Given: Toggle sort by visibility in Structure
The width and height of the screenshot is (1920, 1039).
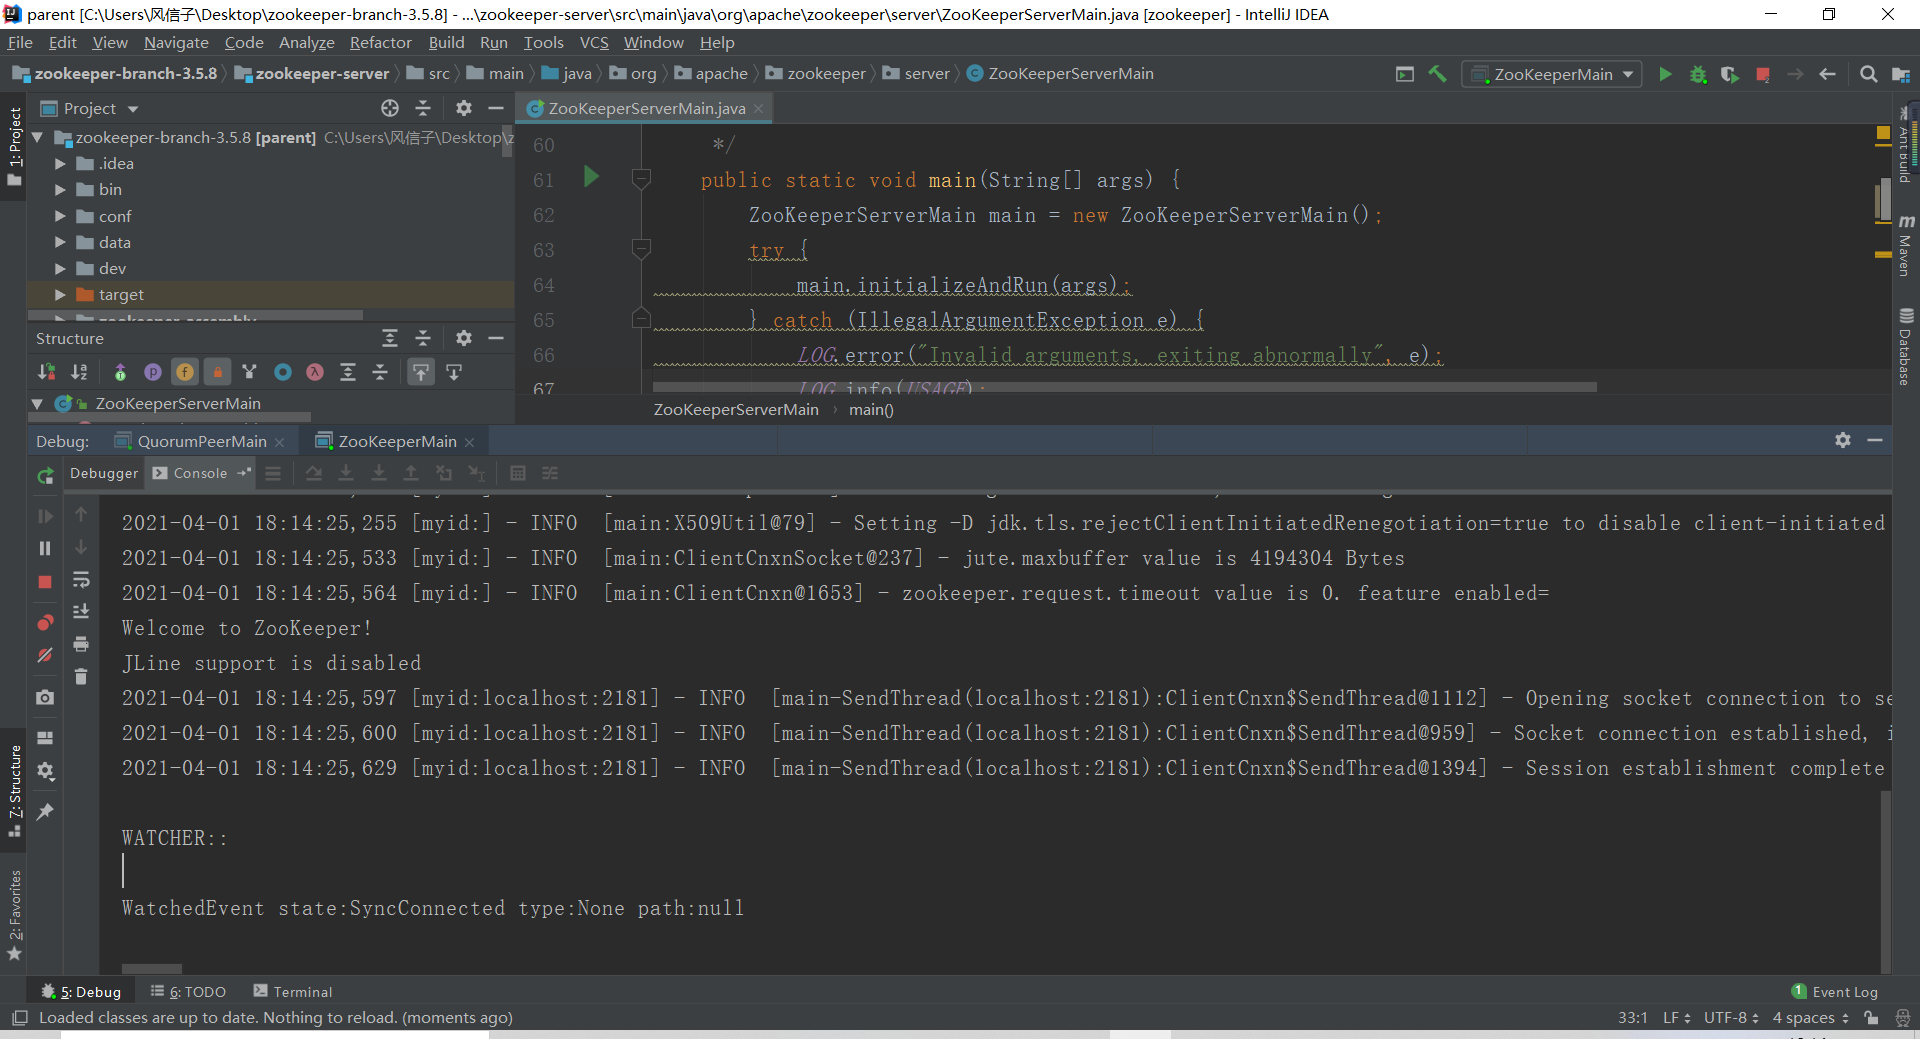Looking at the screenshot, I should click(47, 372).
